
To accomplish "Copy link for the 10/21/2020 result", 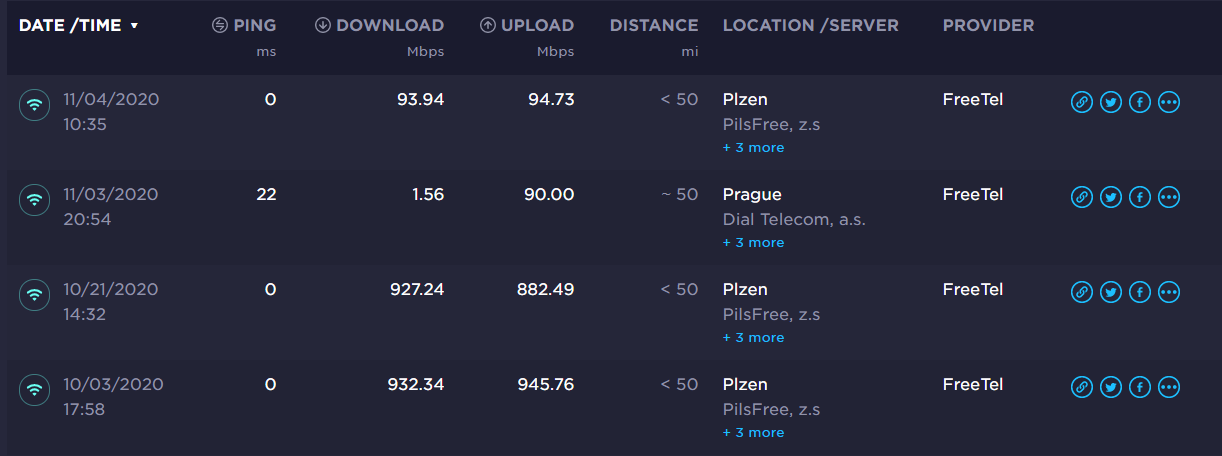I will [x=1081, y=292].
